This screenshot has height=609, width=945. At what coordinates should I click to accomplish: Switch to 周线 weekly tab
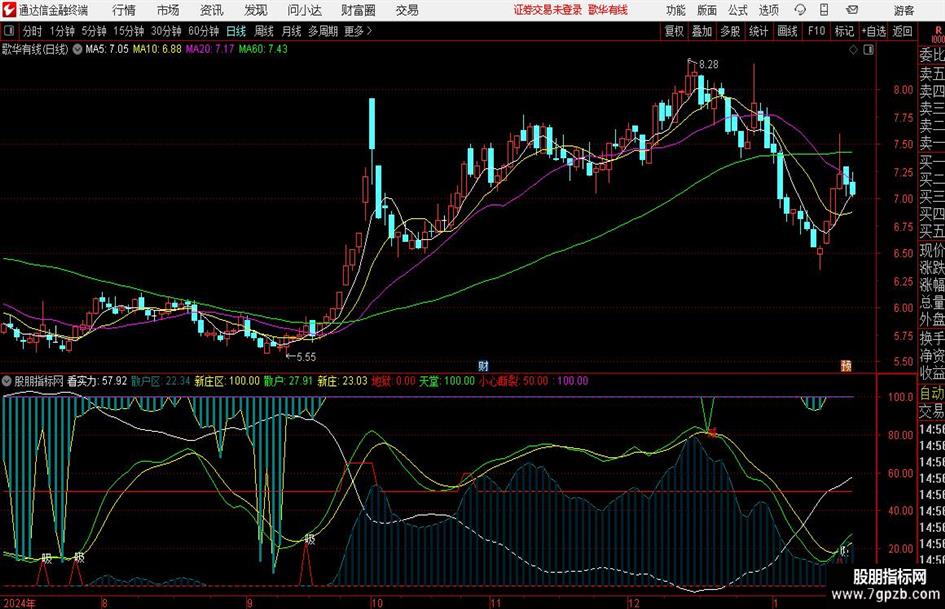pos(263,31)
